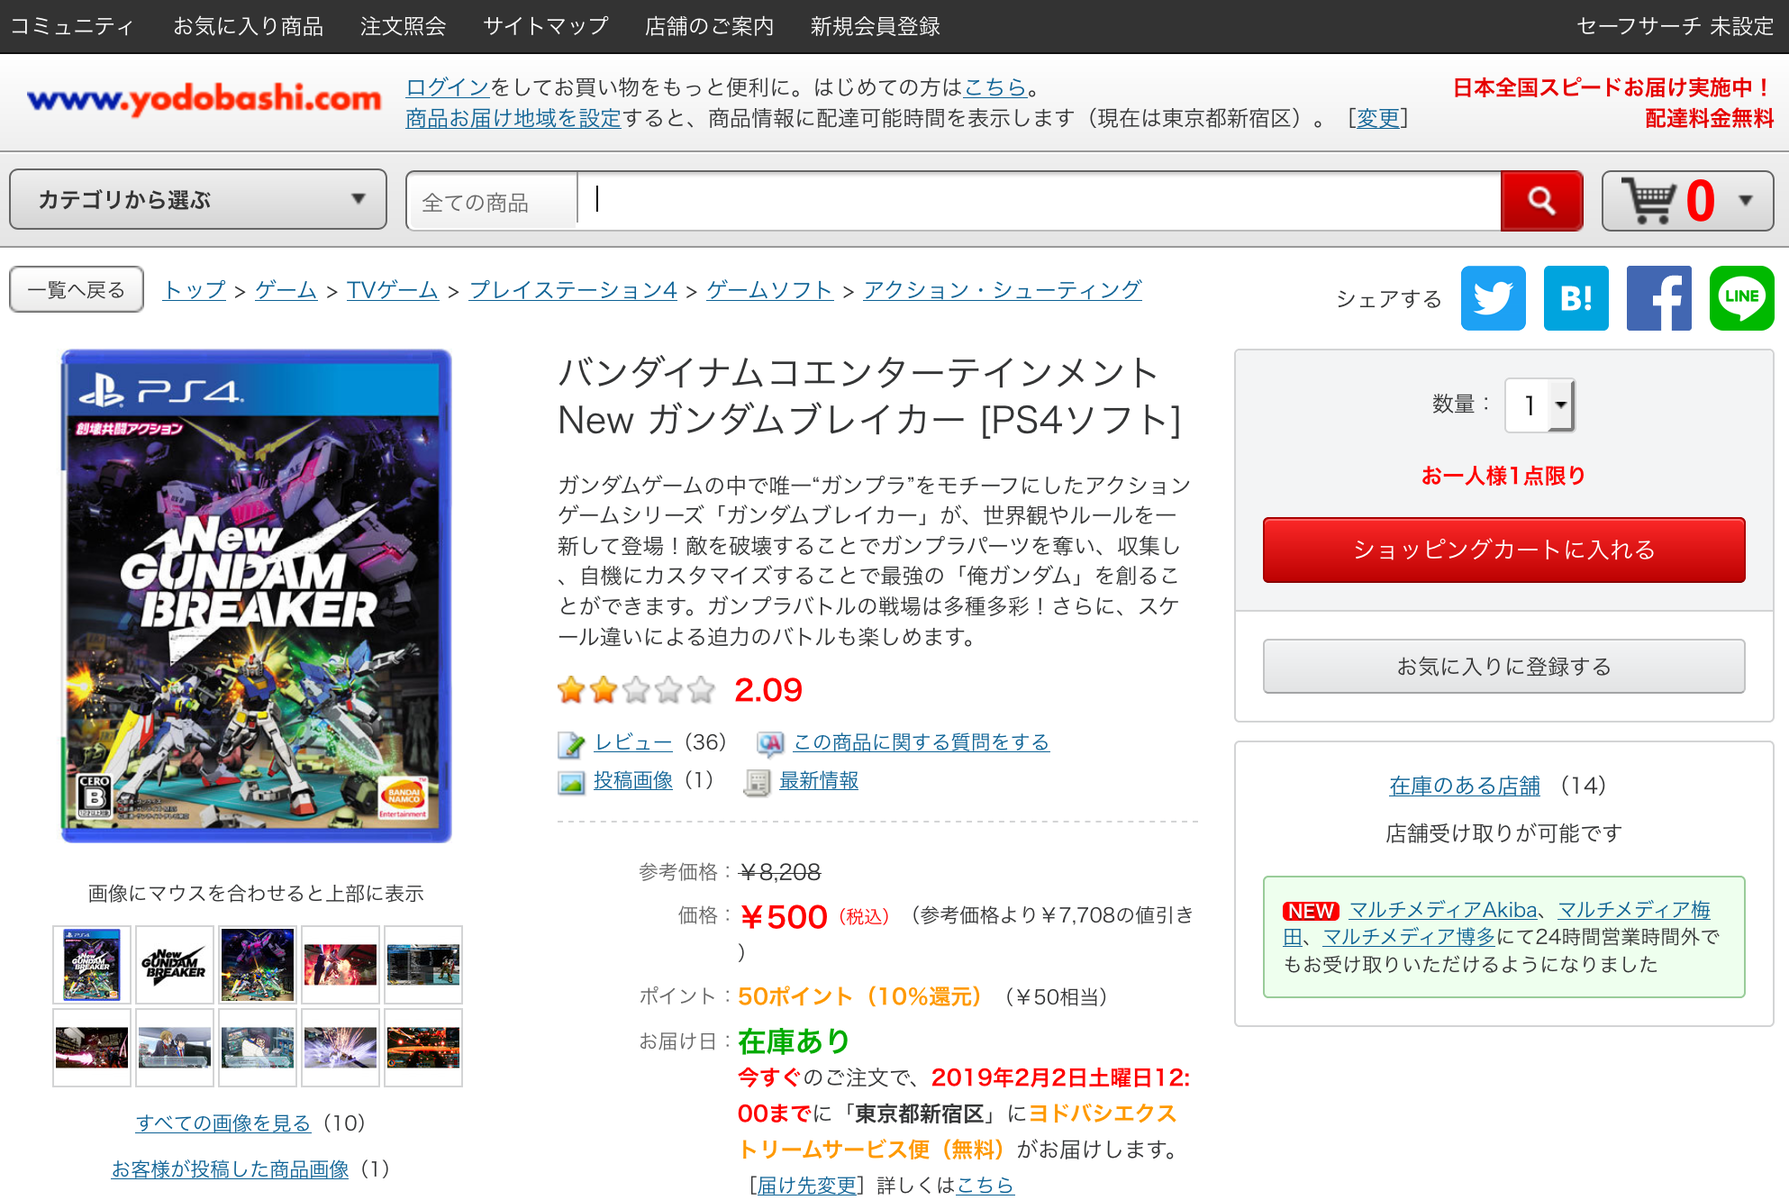This screenshot has height=1200, width=1789.
Task: Click the 届け先変更 link
Action: point(807,1185)
